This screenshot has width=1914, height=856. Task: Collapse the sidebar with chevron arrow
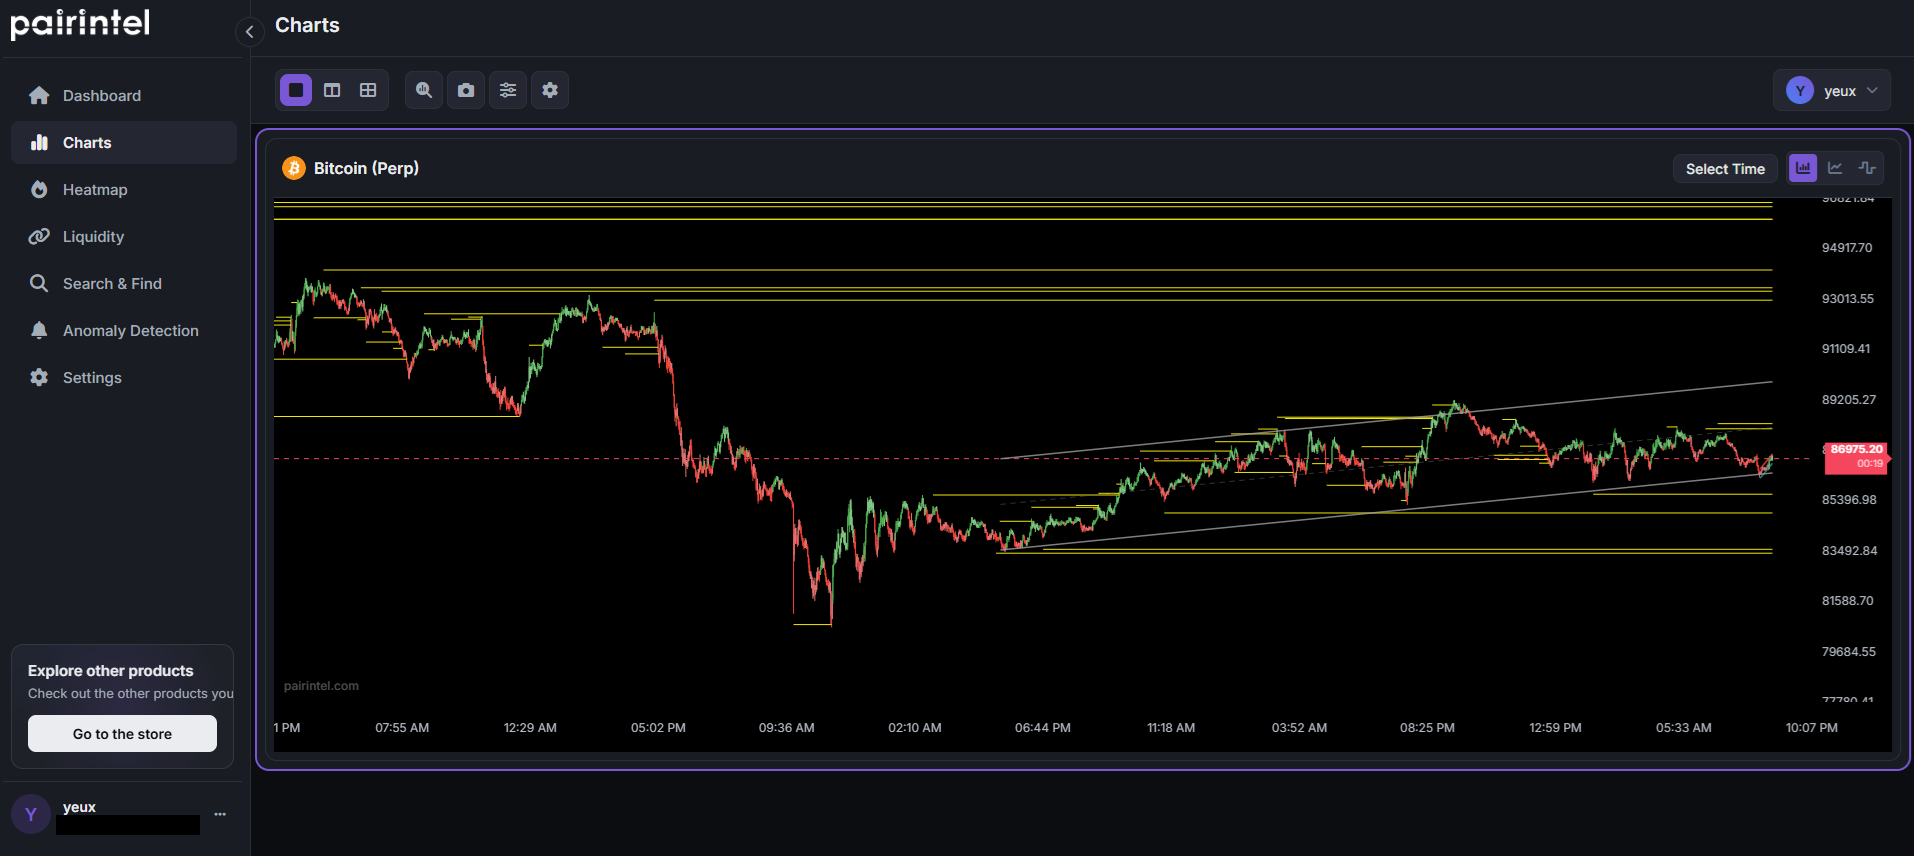coord(249,32)
